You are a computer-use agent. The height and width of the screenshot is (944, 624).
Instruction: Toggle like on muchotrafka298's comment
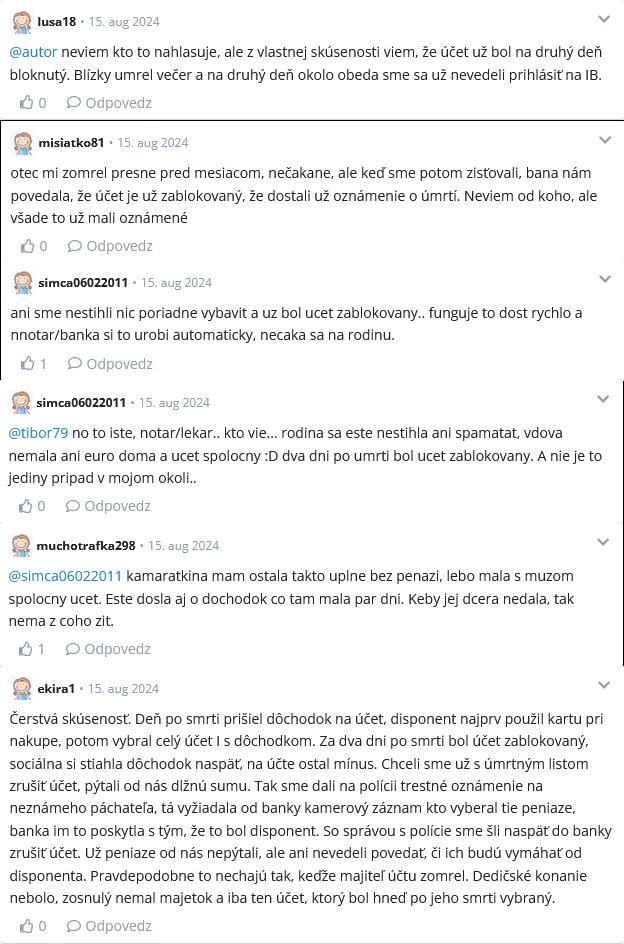pyautogui.click(x=26, y=648)
